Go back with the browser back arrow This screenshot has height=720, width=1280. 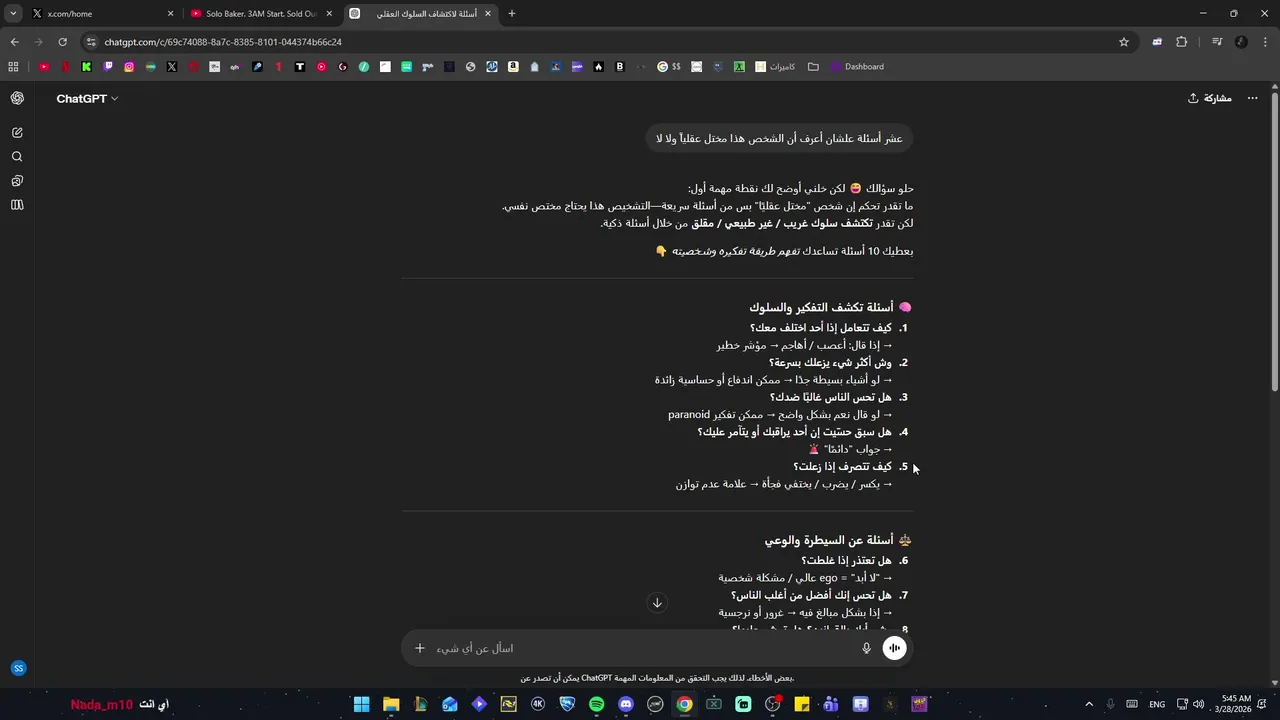click(14, 42)
